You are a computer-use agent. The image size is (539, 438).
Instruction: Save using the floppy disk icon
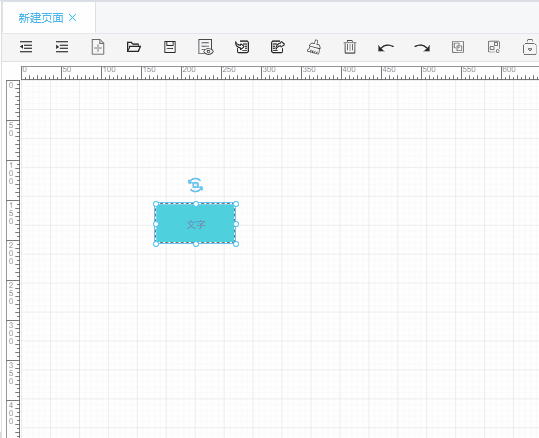pyautogui.click(x=170, y=47)
